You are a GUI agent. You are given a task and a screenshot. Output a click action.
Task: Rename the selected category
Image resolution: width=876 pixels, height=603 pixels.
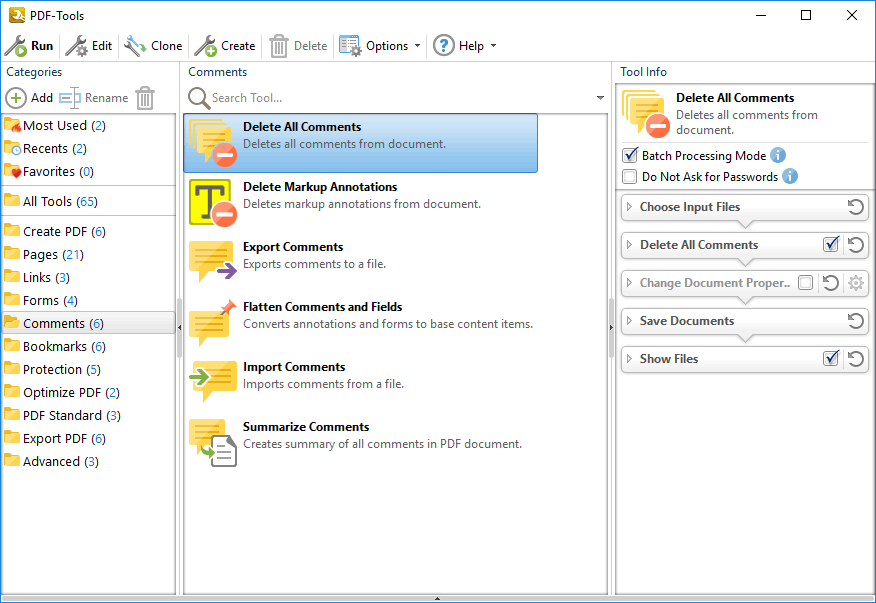click(94, 98)
